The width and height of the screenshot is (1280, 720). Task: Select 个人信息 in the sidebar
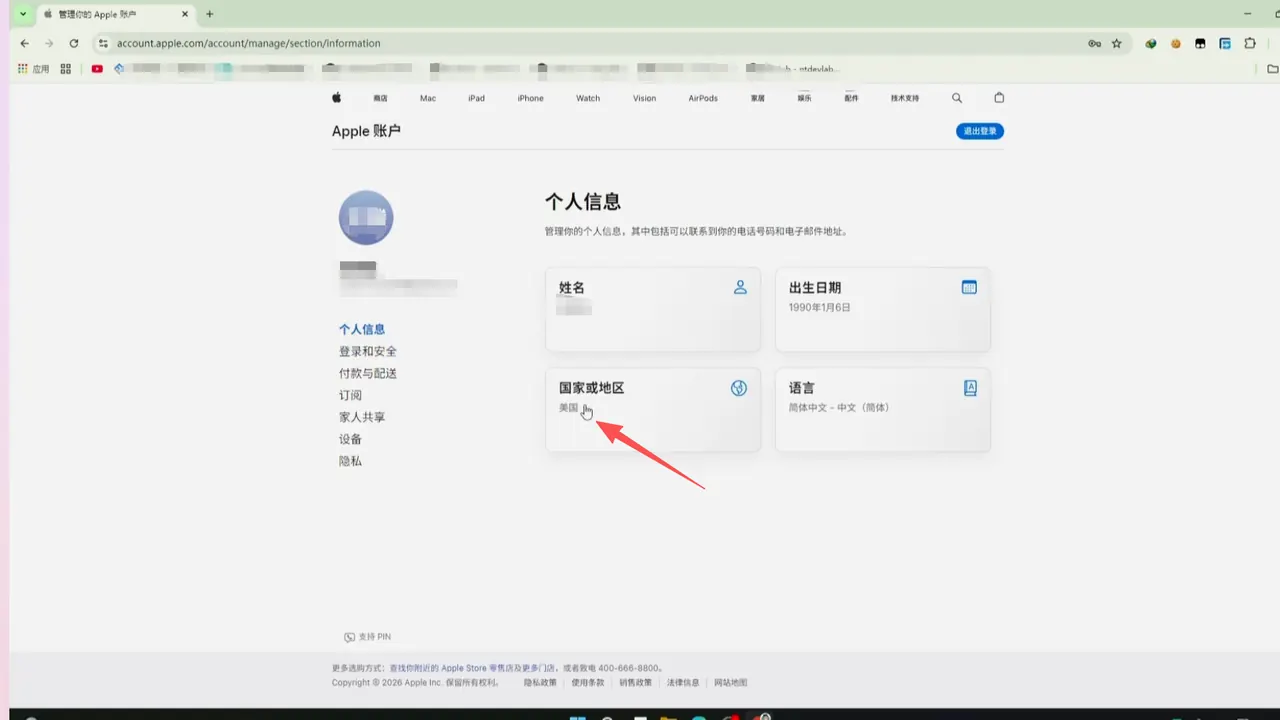pos(362,329)
